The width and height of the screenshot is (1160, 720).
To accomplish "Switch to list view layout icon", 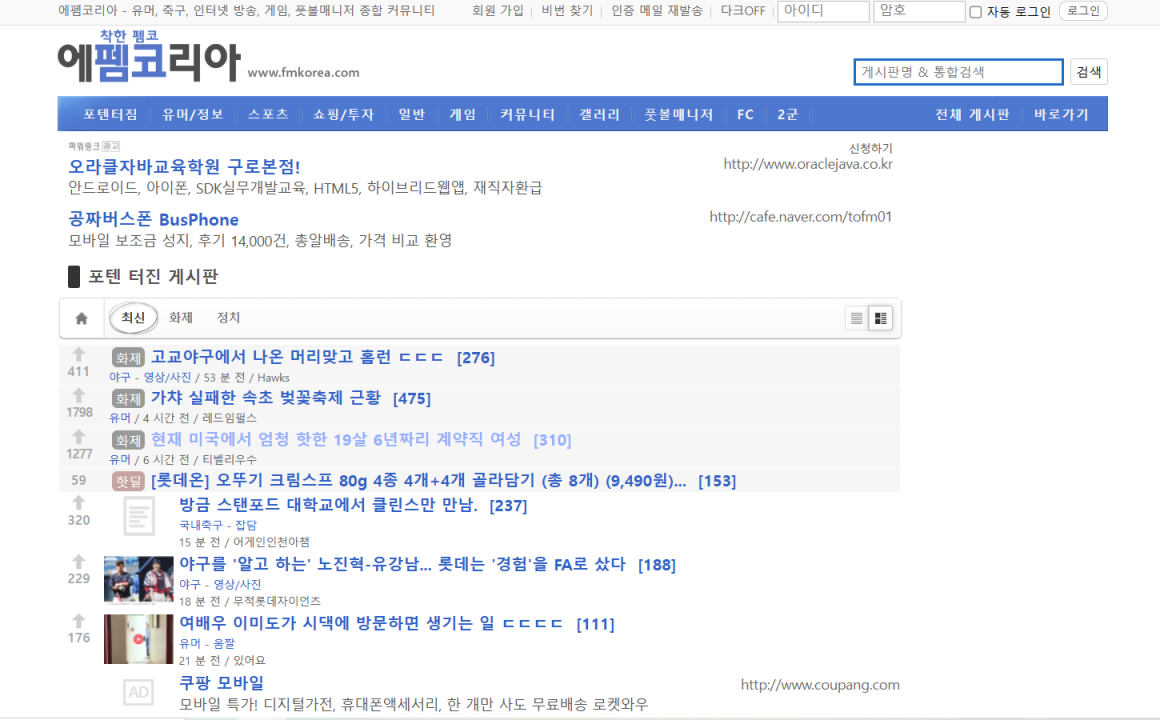I will pos(856,316).
